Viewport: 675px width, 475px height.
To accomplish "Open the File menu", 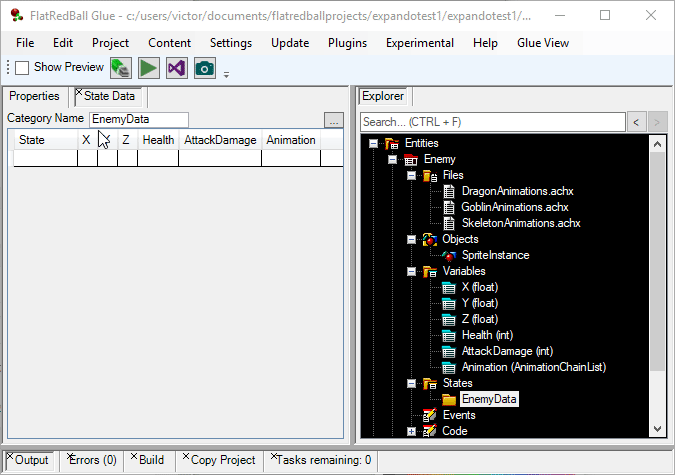I will click(25, 43).
